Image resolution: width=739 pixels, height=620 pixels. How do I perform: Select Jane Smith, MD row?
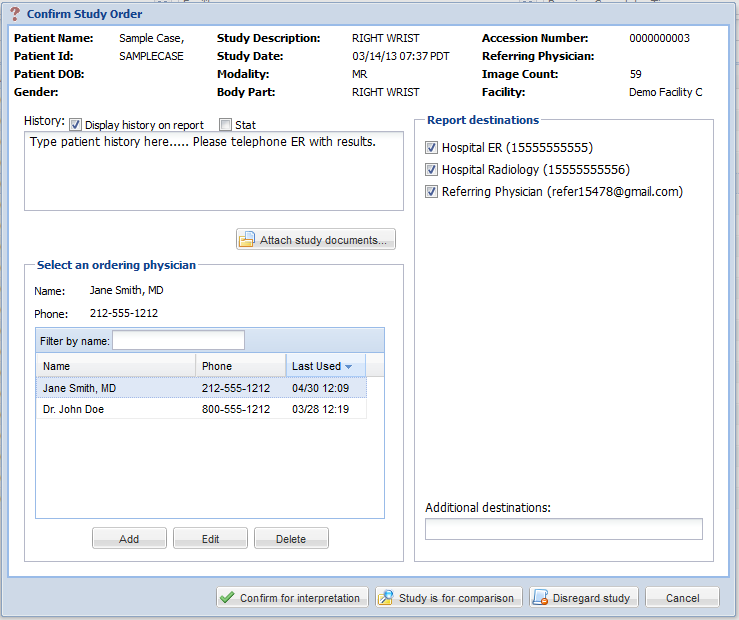pos(201,388)
